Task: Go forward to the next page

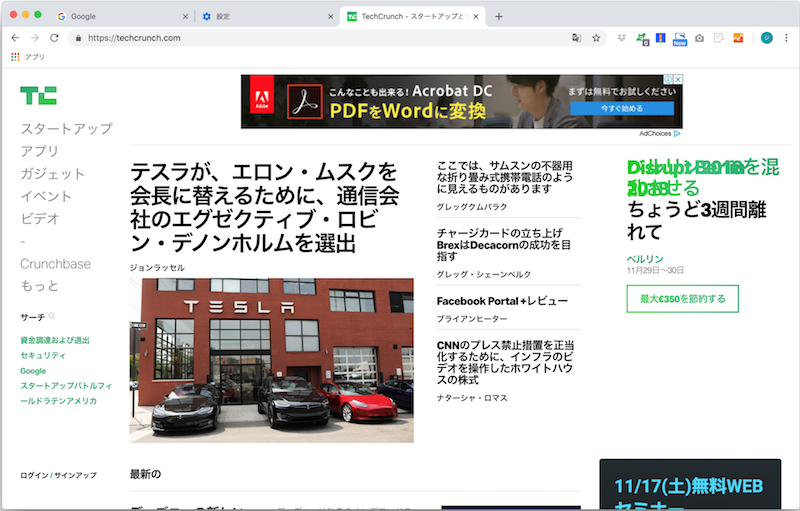Action: pos(35,38)
